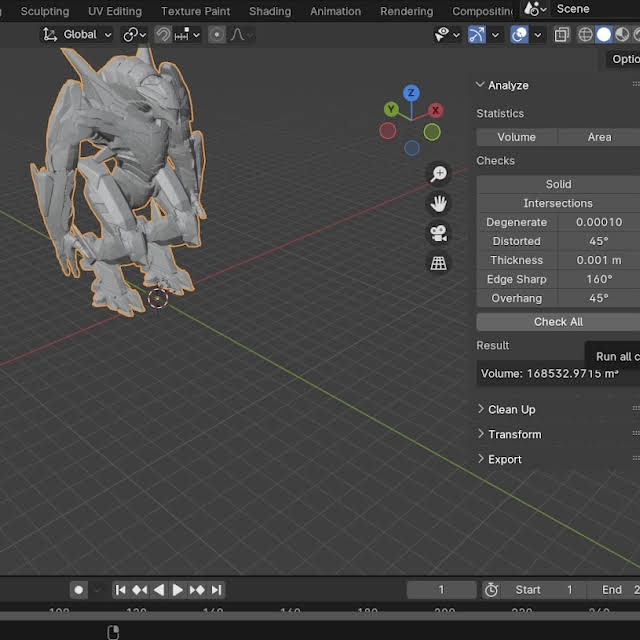640x640 pixels.
Task: Toggle the snapping magnet icon
Action: [x=163, y=35]
